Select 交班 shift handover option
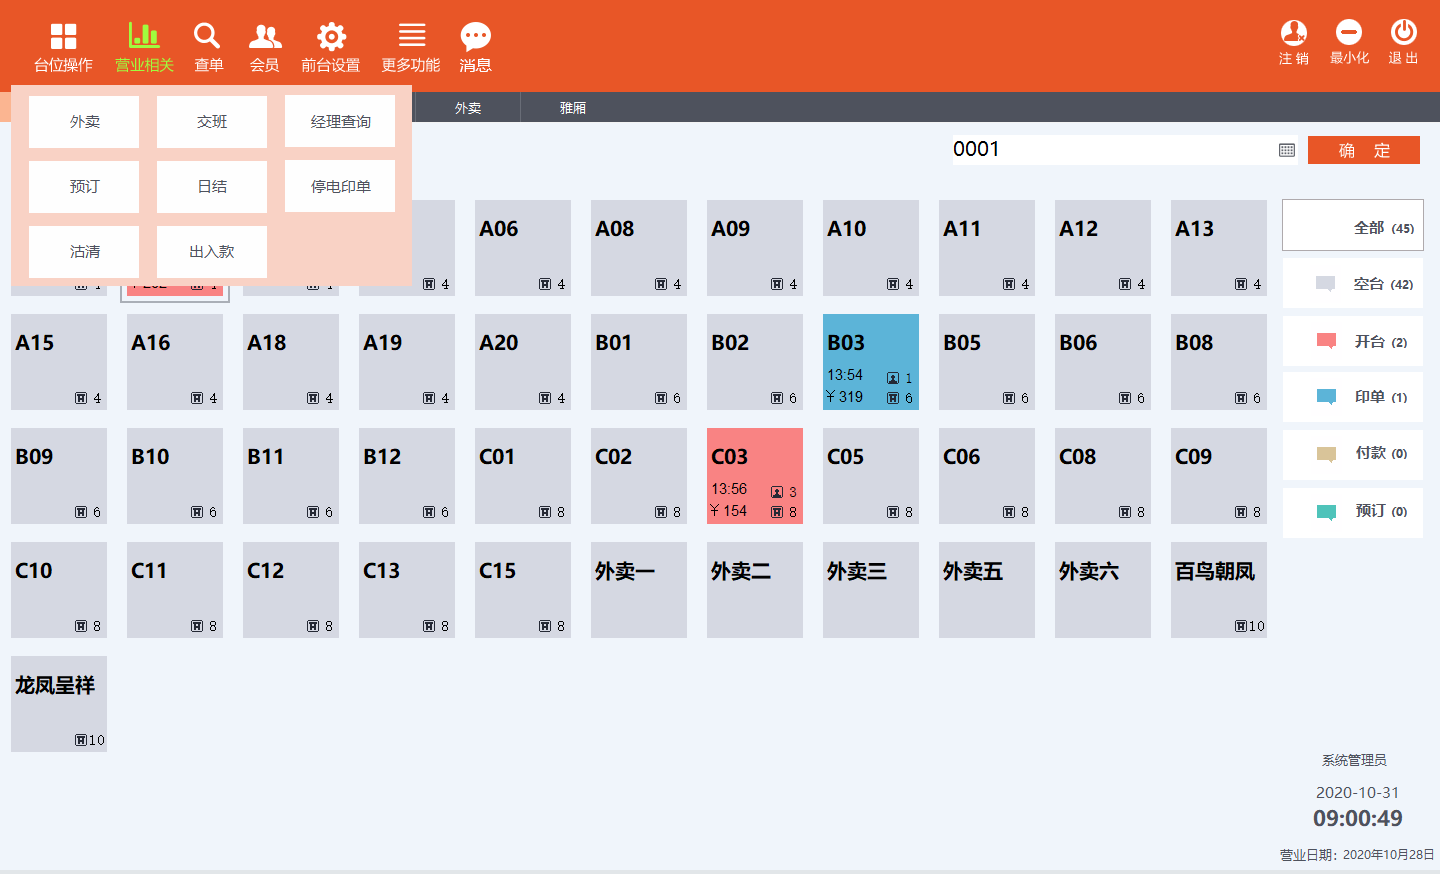 pyautogui.click(x=212, y=122)
